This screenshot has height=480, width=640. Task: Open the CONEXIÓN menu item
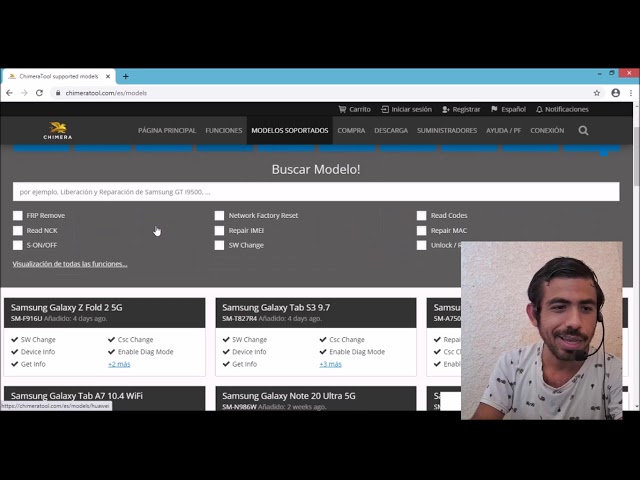coord(547,131)
